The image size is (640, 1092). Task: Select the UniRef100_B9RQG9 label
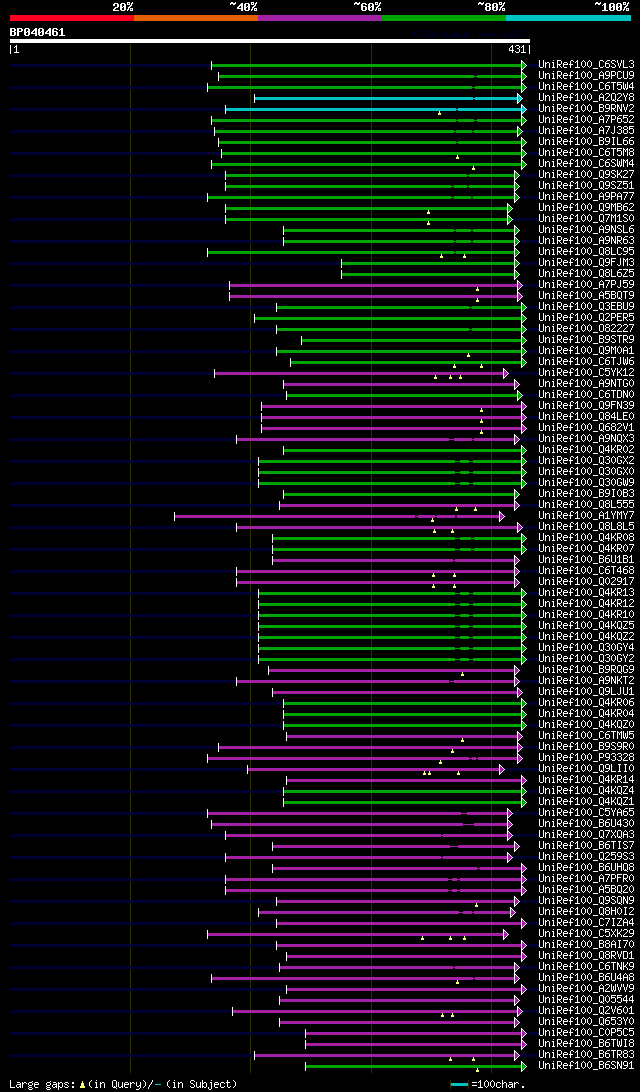point(586,670)
